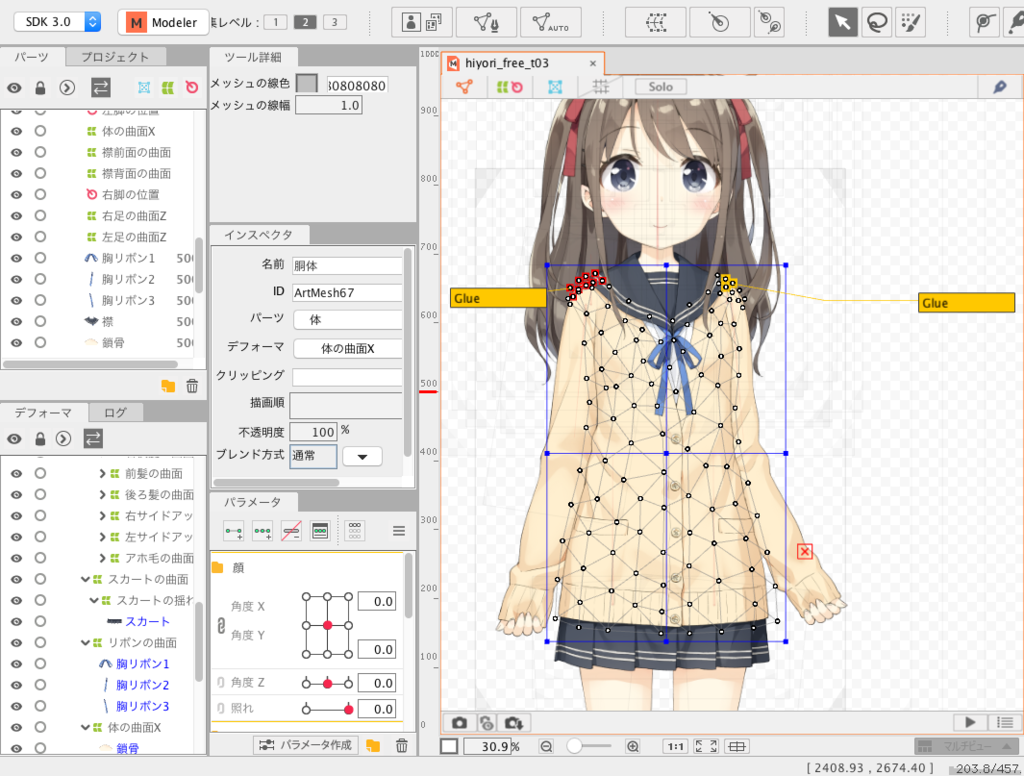This screenshot has width=1024, height=776.
Task: Click the 不透明度 value field
Action: 313,432
